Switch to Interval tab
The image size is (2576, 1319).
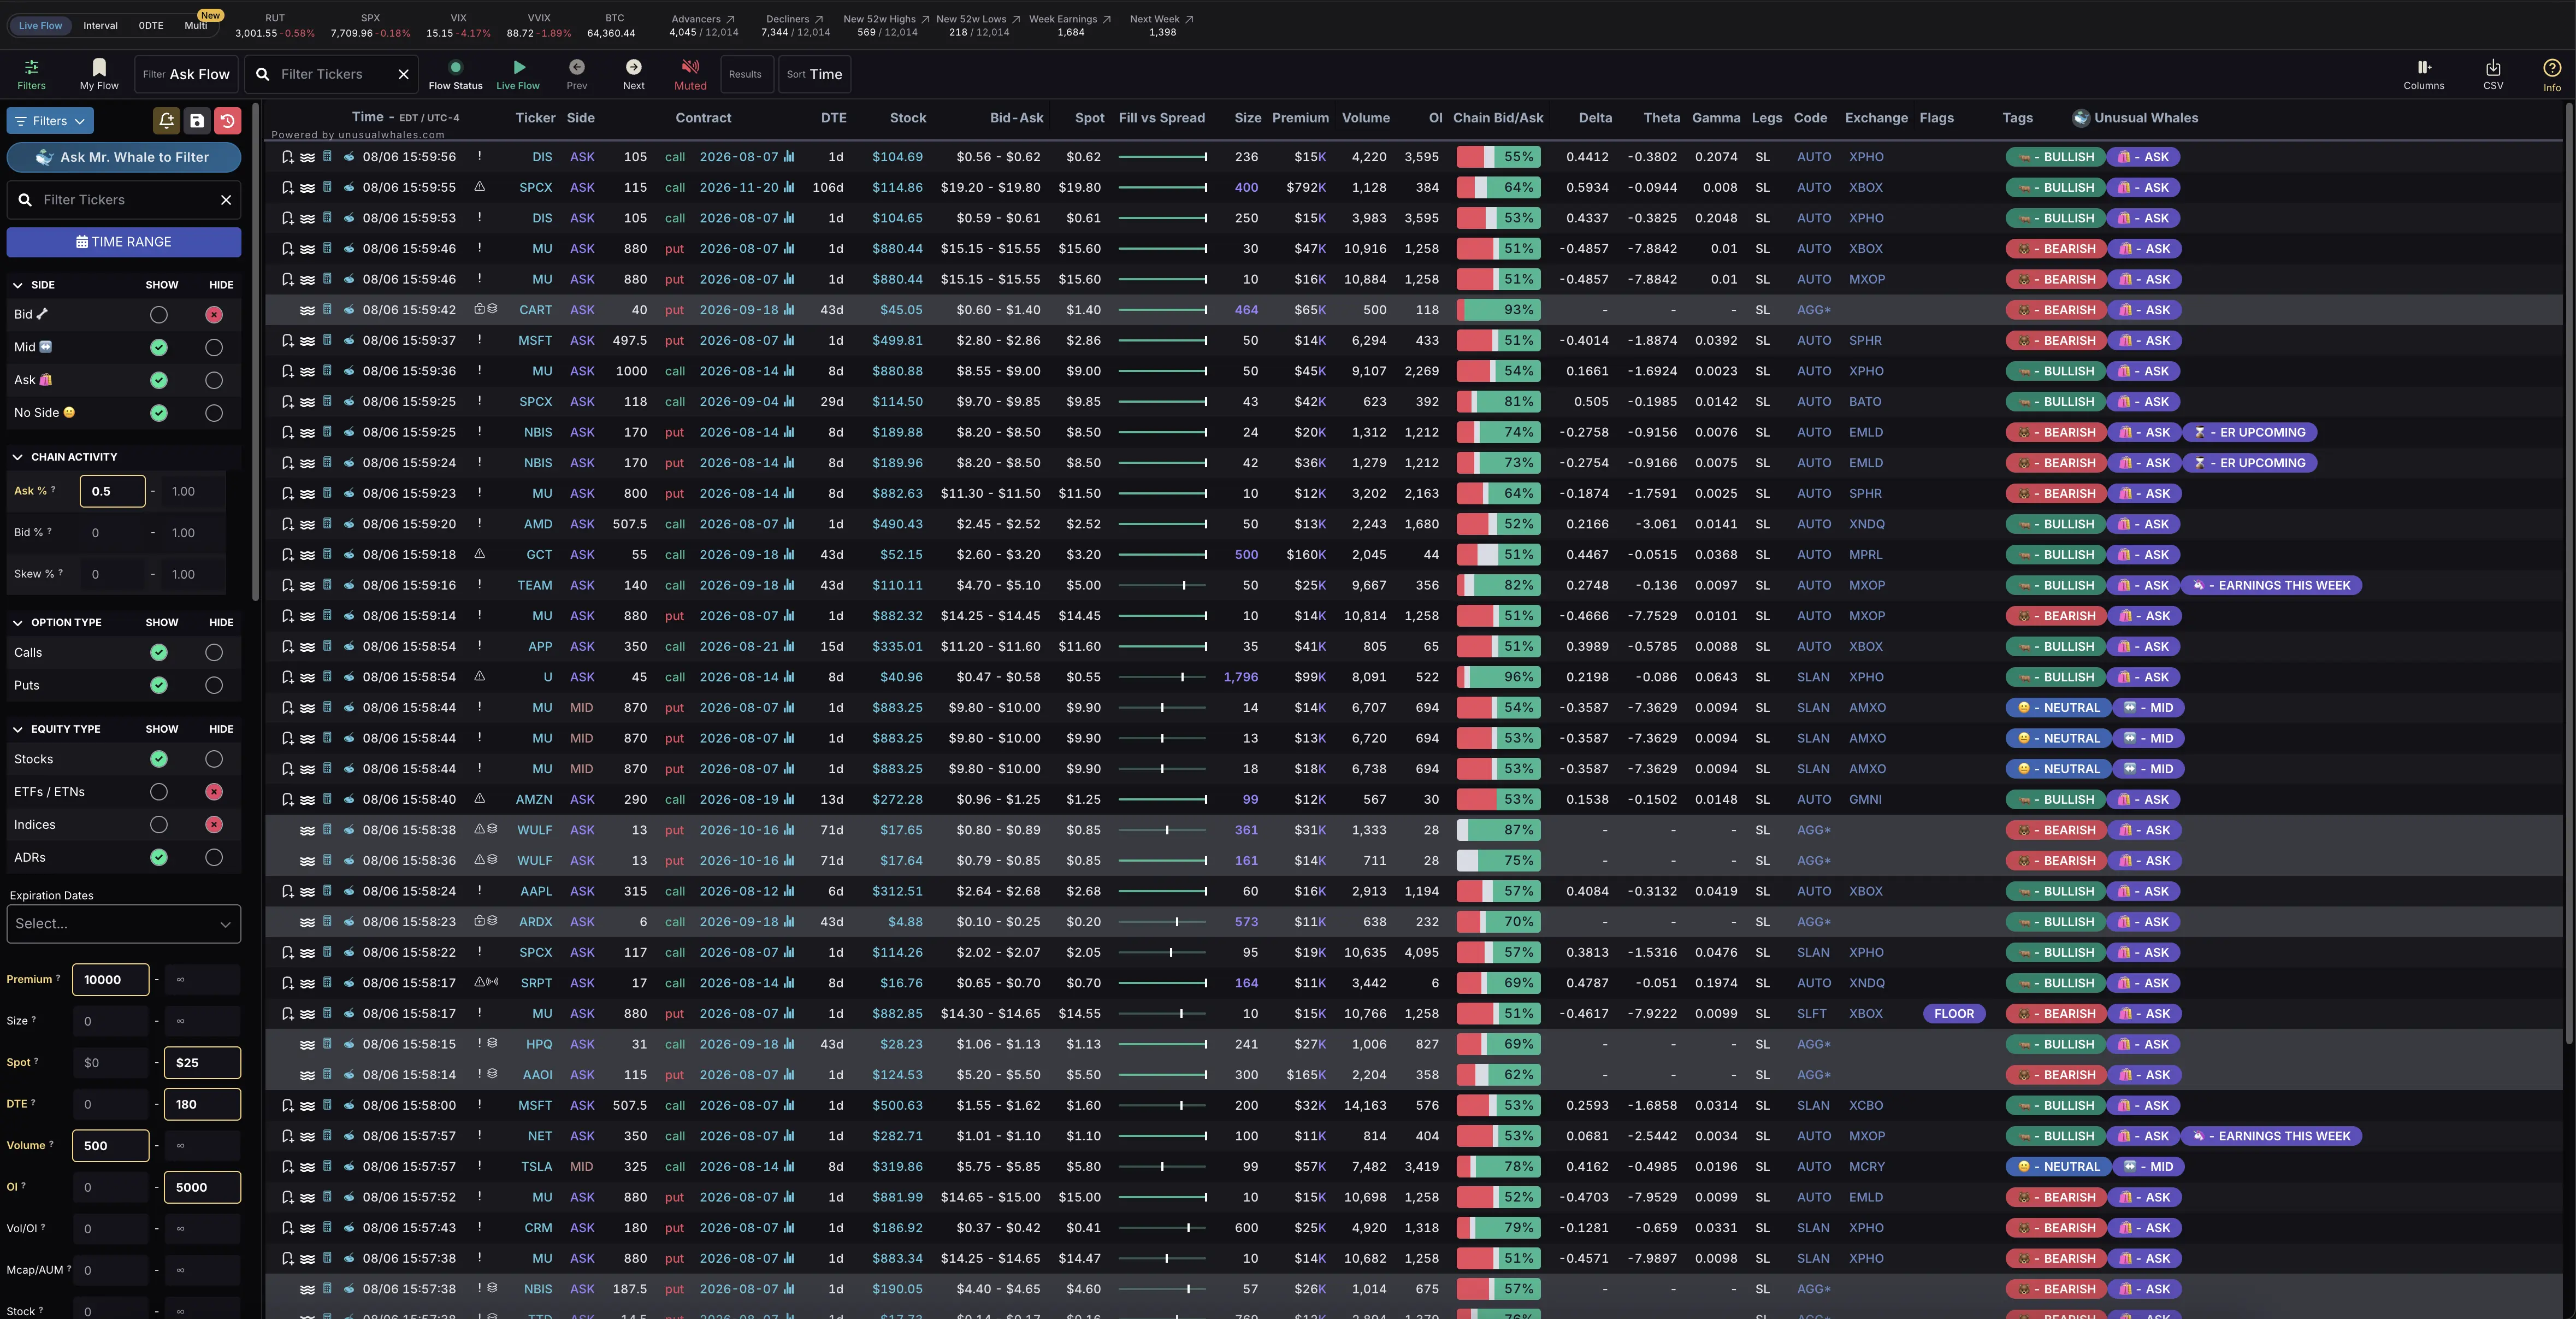click(100, 25)
